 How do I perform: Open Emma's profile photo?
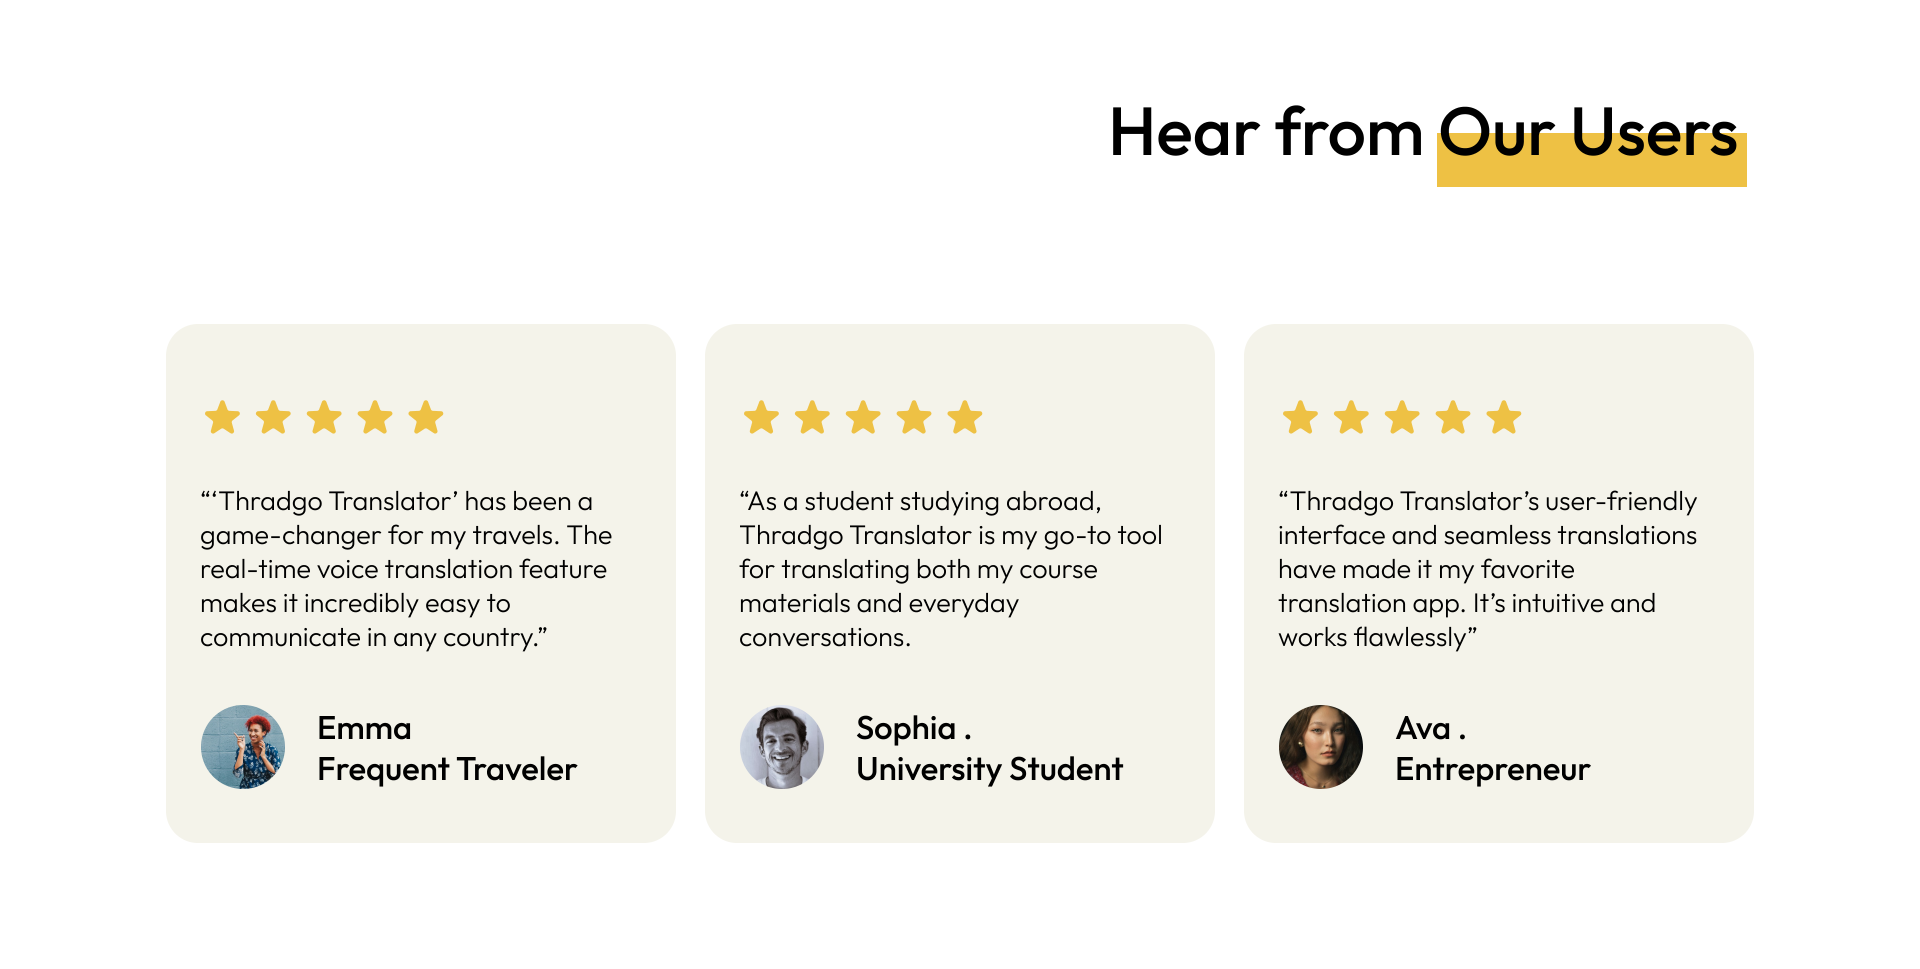click(243, 747)
